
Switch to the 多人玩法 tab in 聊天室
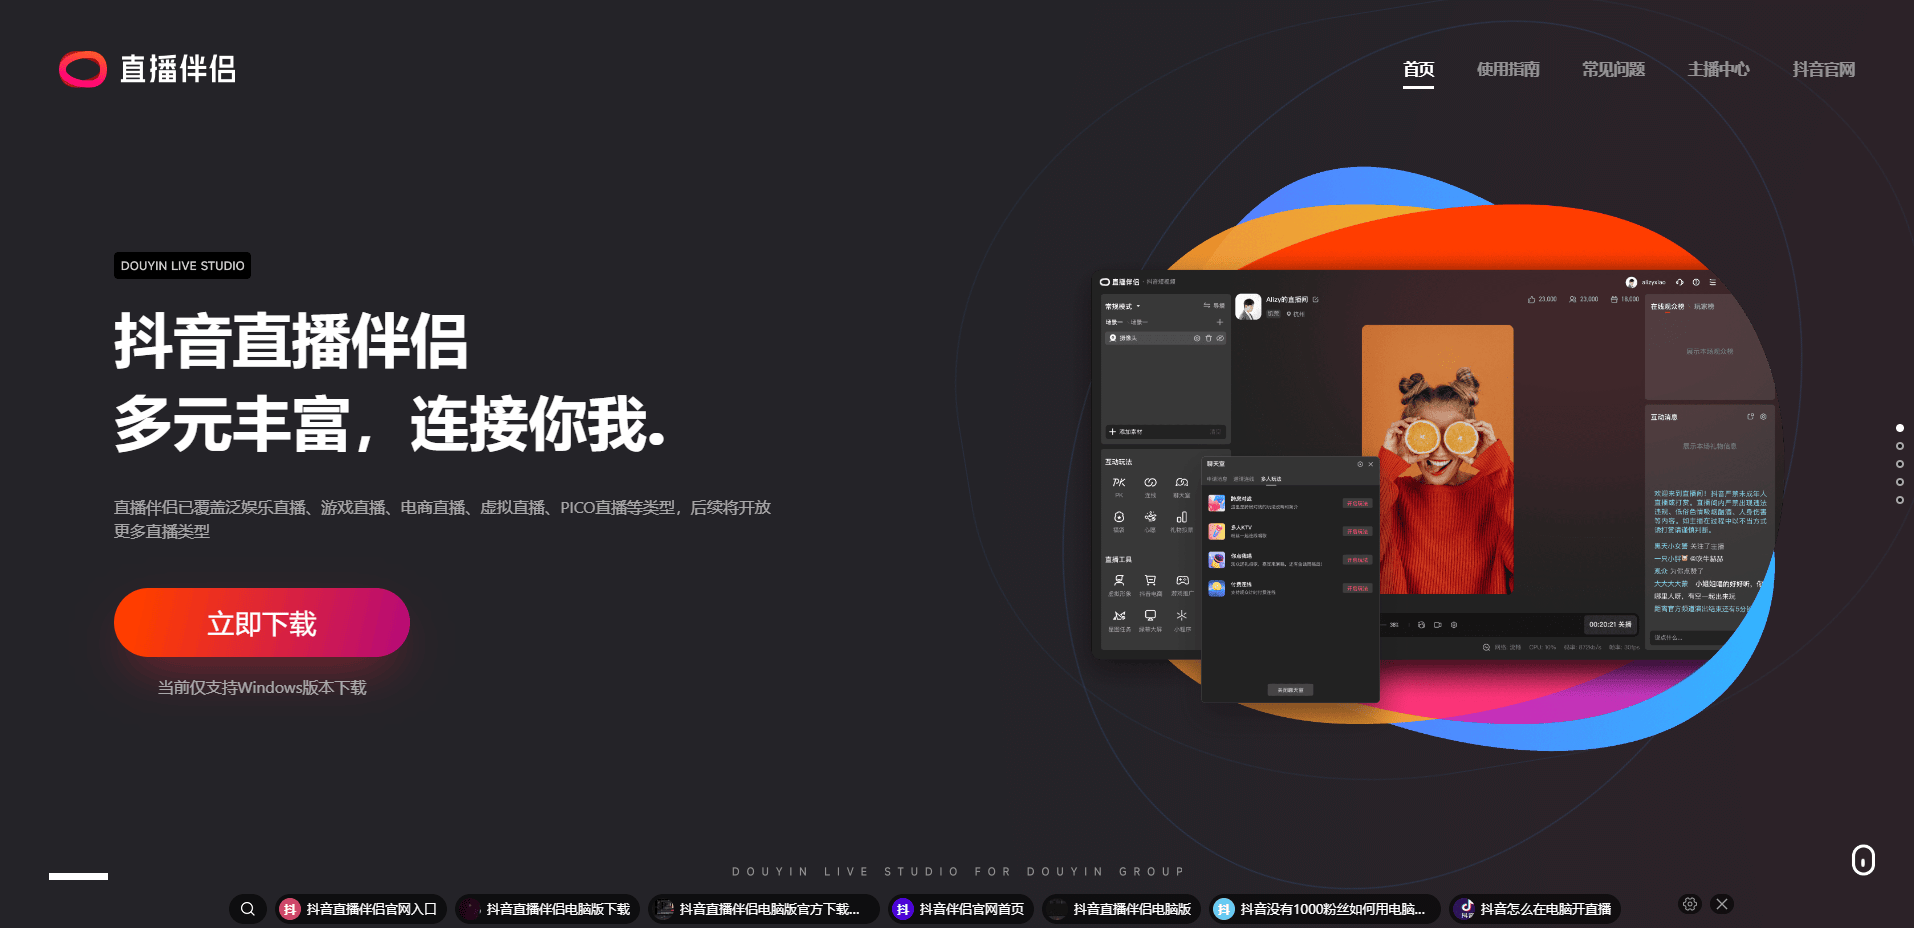pyautogui.click(x=1271, y=479)
